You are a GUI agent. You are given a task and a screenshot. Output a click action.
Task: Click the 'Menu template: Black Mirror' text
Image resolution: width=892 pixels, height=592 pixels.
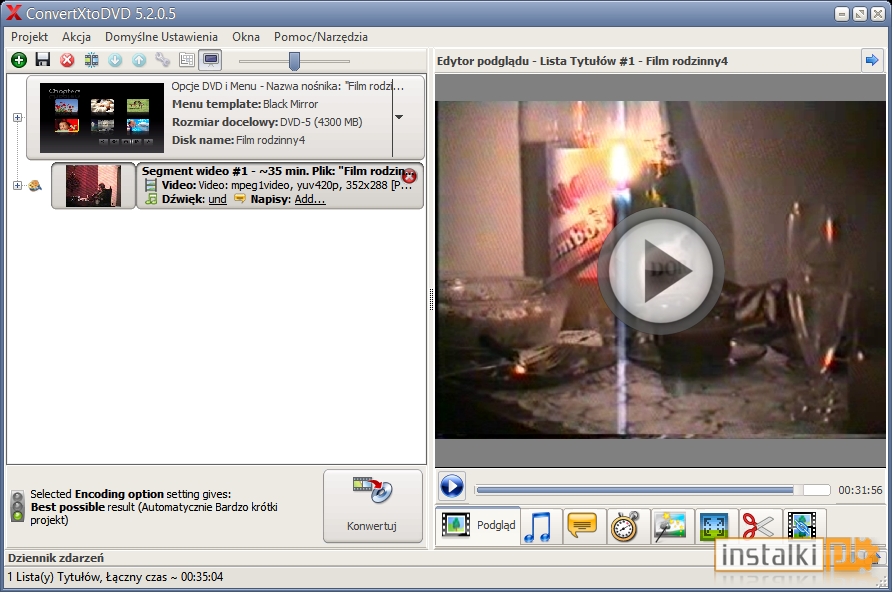pyautogui.click(x=245, y=104)
